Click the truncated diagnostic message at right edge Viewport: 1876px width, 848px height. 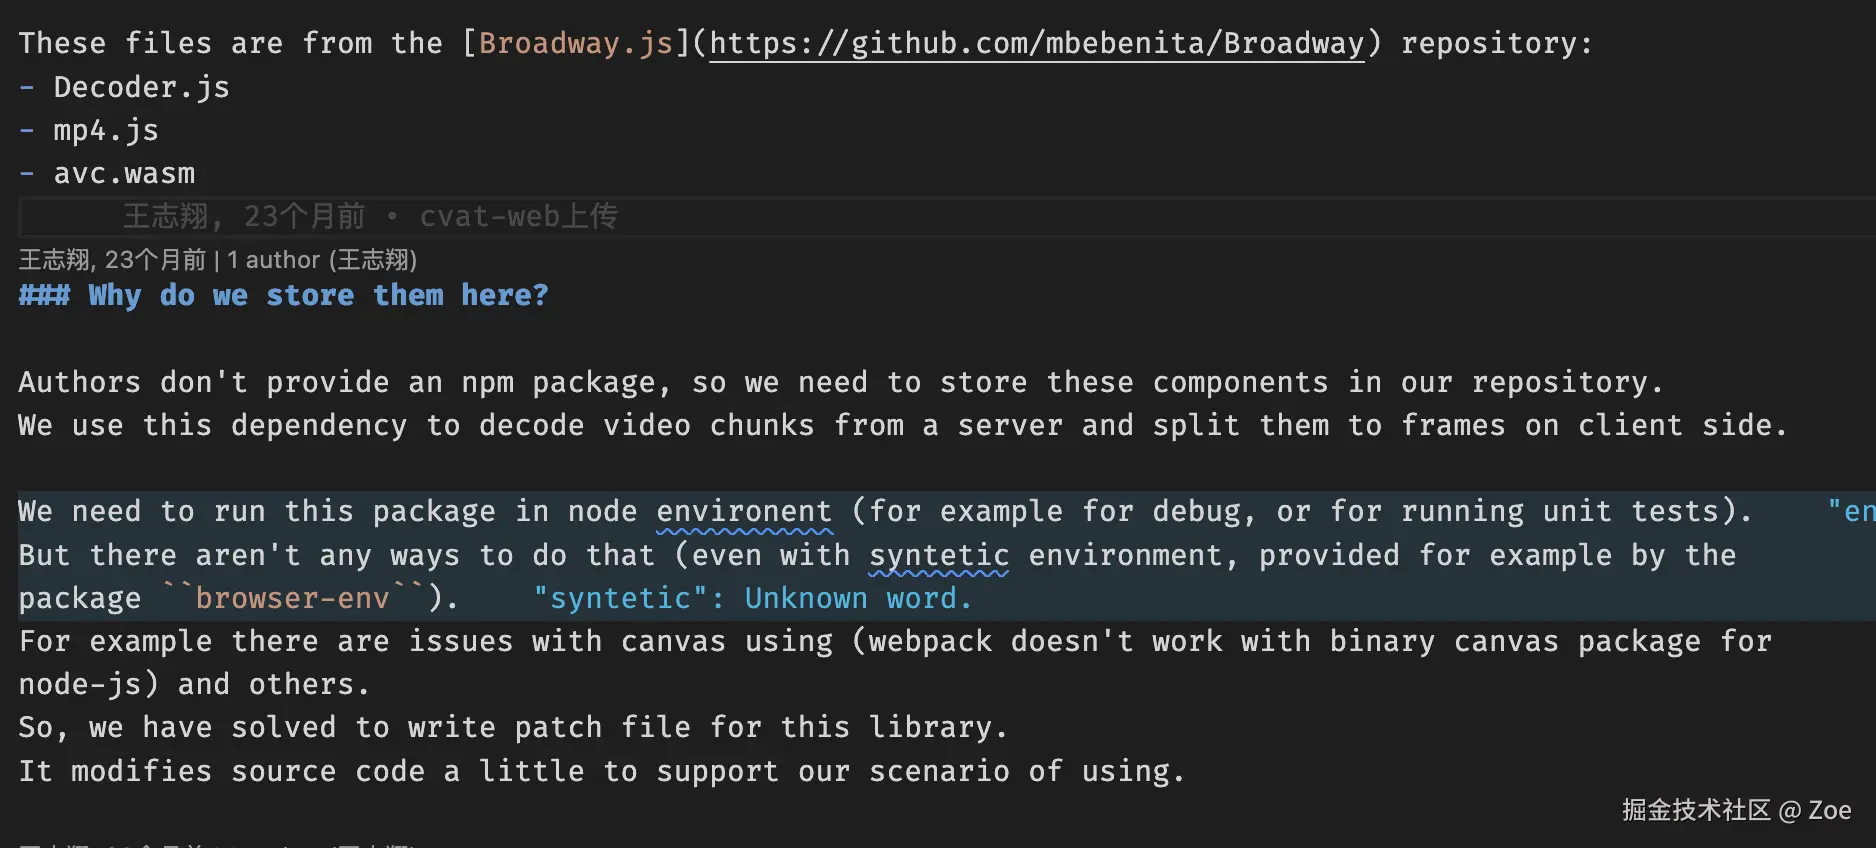tap(1850, 511)
